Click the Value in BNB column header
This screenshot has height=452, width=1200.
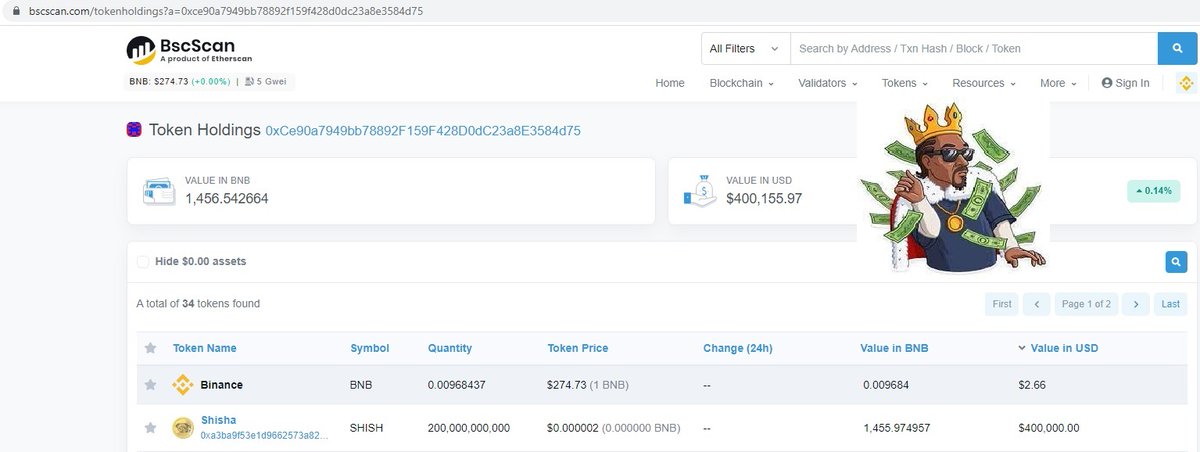894,348
